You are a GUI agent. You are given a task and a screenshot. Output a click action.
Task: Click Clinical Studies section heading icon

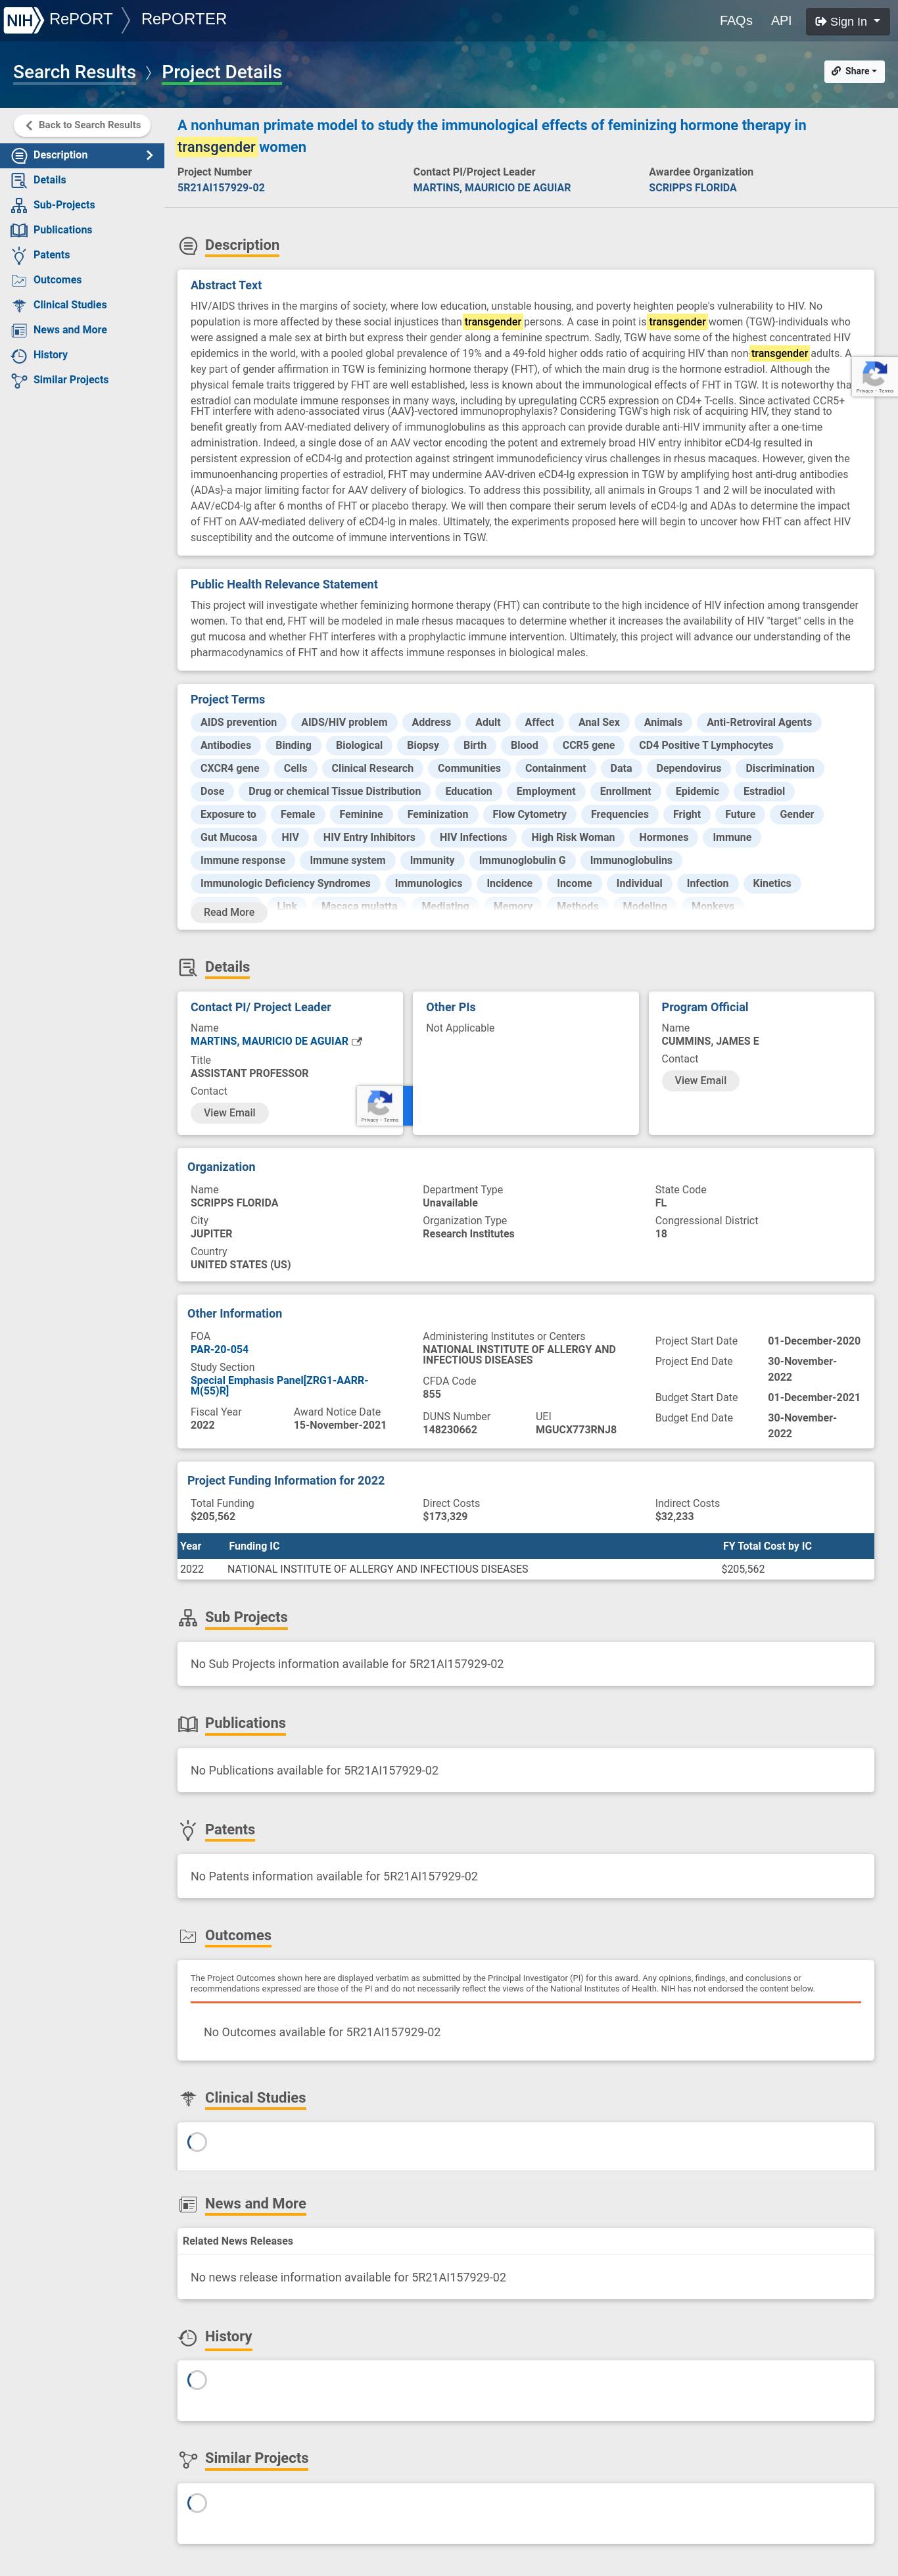pyautogui.click(x=188, y=2098)
